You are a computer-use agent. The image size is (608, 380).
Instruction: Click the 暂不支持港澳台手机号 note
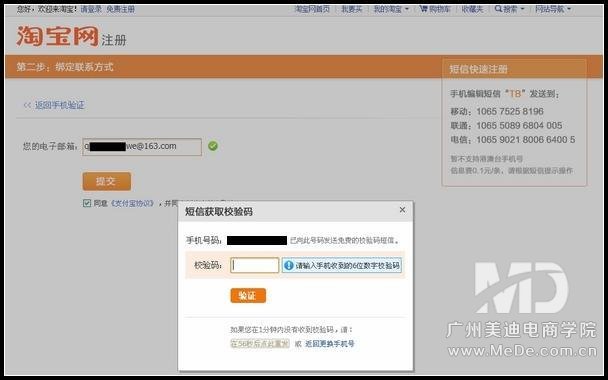point(487,159)
